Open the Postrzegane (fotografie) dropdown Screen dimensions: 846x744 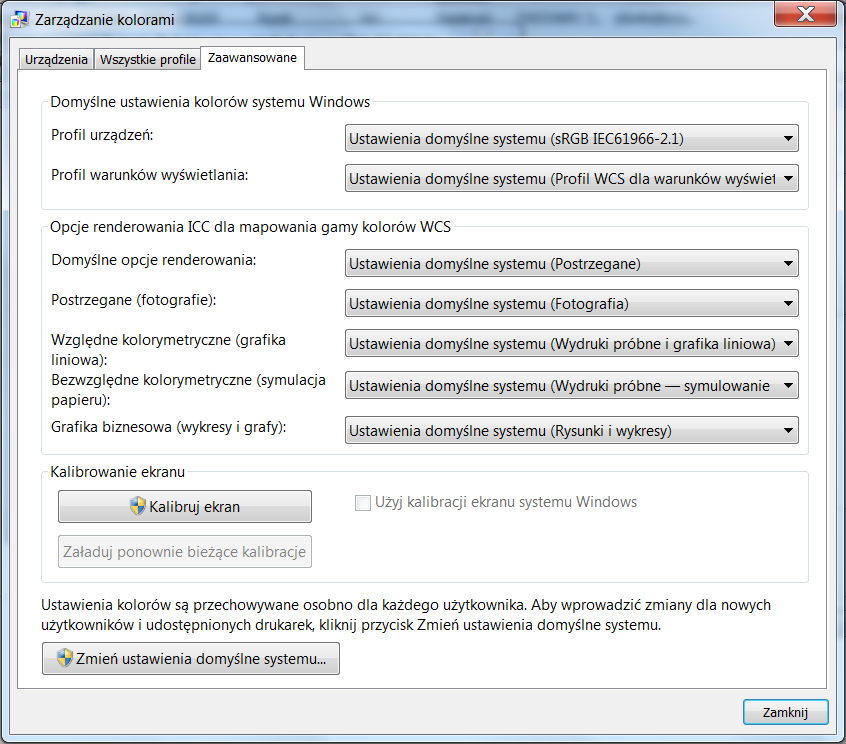pyautogui.click(x=571, y=304)
